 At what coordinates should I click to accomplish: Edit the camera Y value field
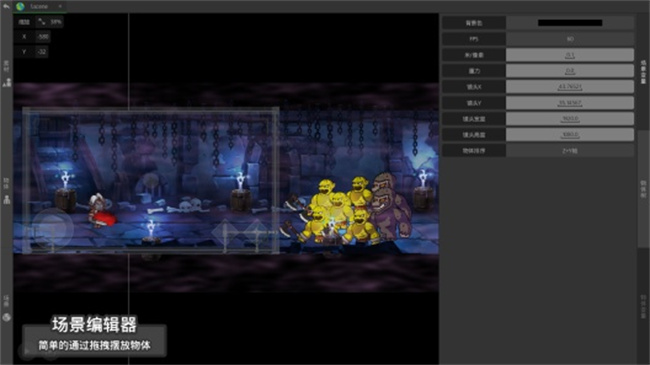[570, 103]
